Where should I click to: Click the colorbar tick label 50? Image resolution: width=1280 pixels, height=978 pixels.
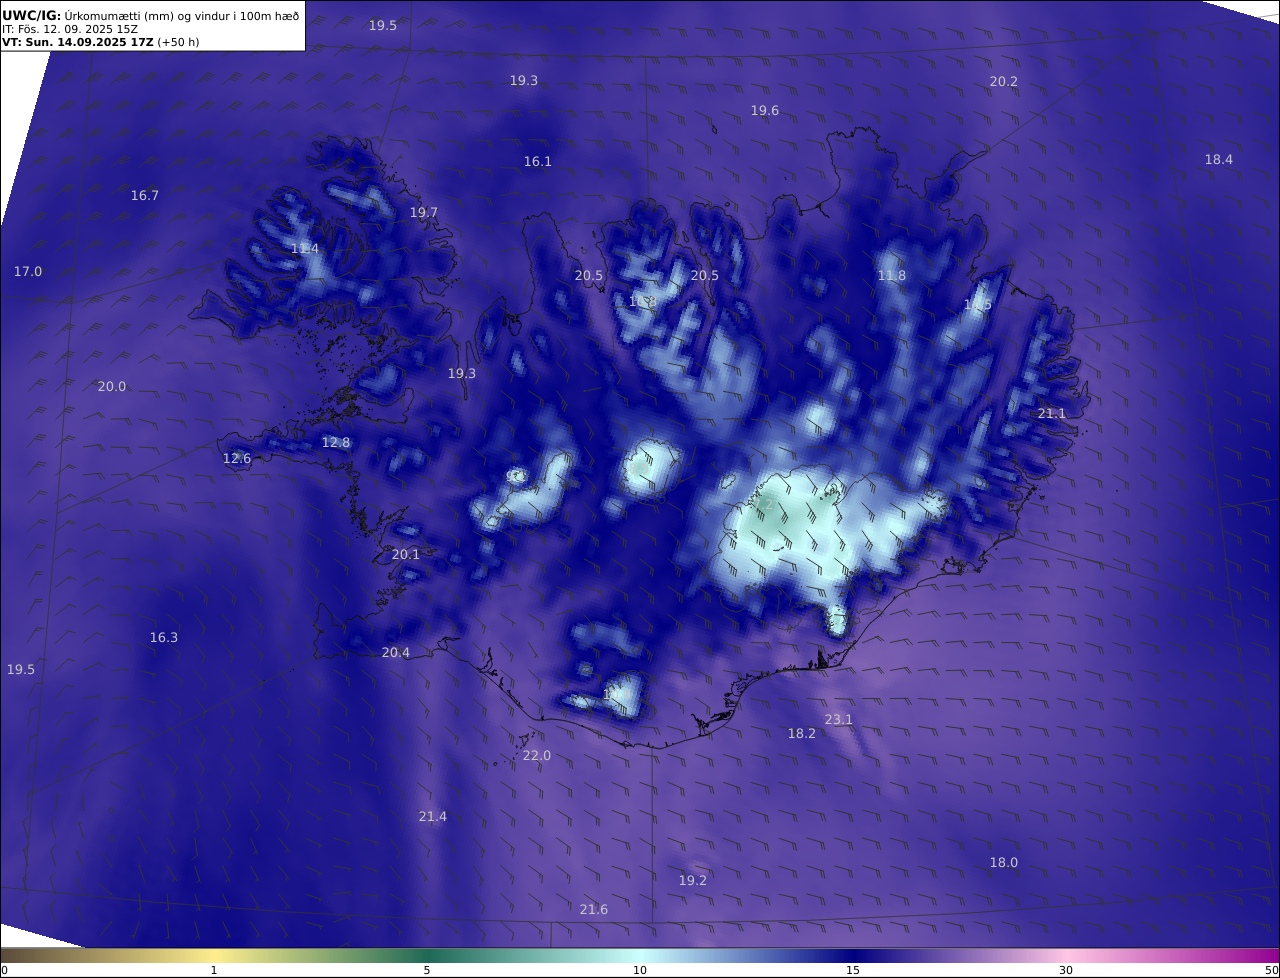[x=1271, y=970]
